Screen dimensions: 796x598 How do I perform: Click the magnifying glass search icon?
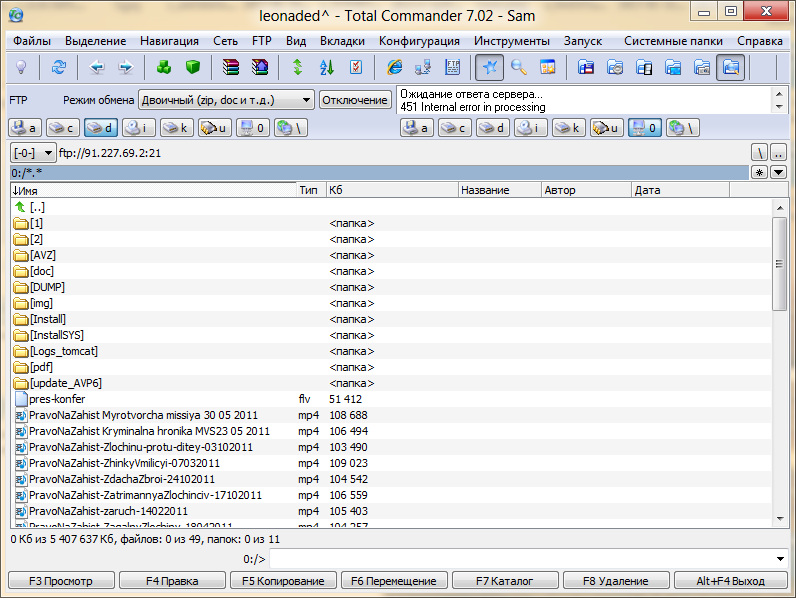tap(518, 67)
